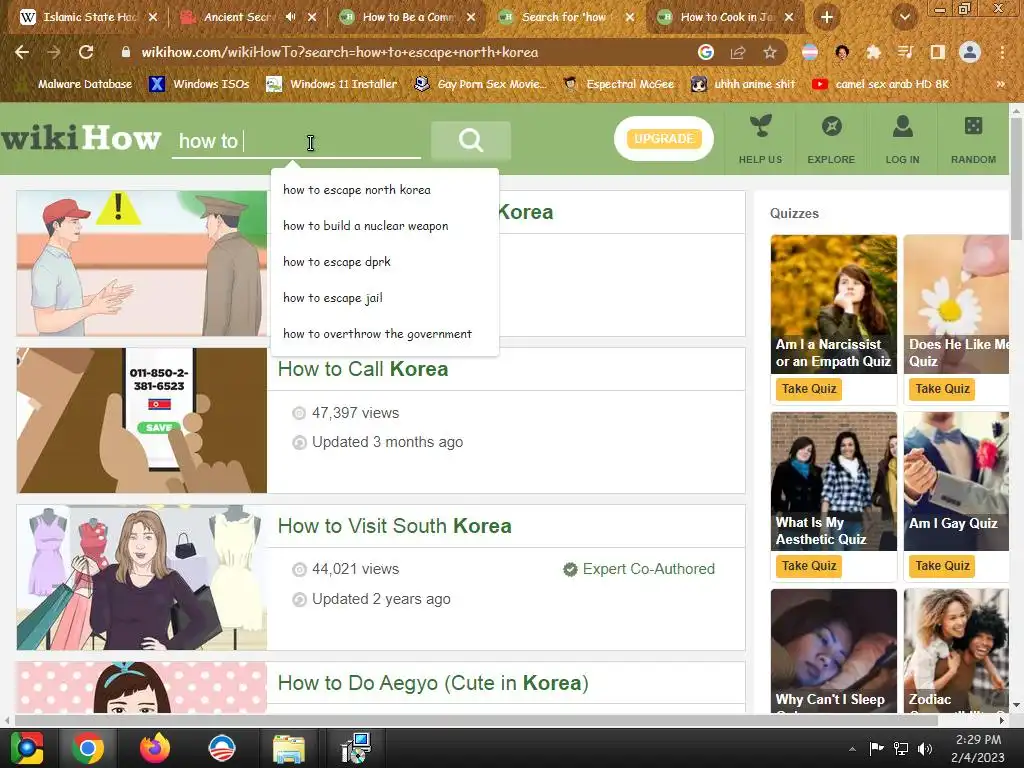Click the Random dice icon

click(x=973, y=126)
